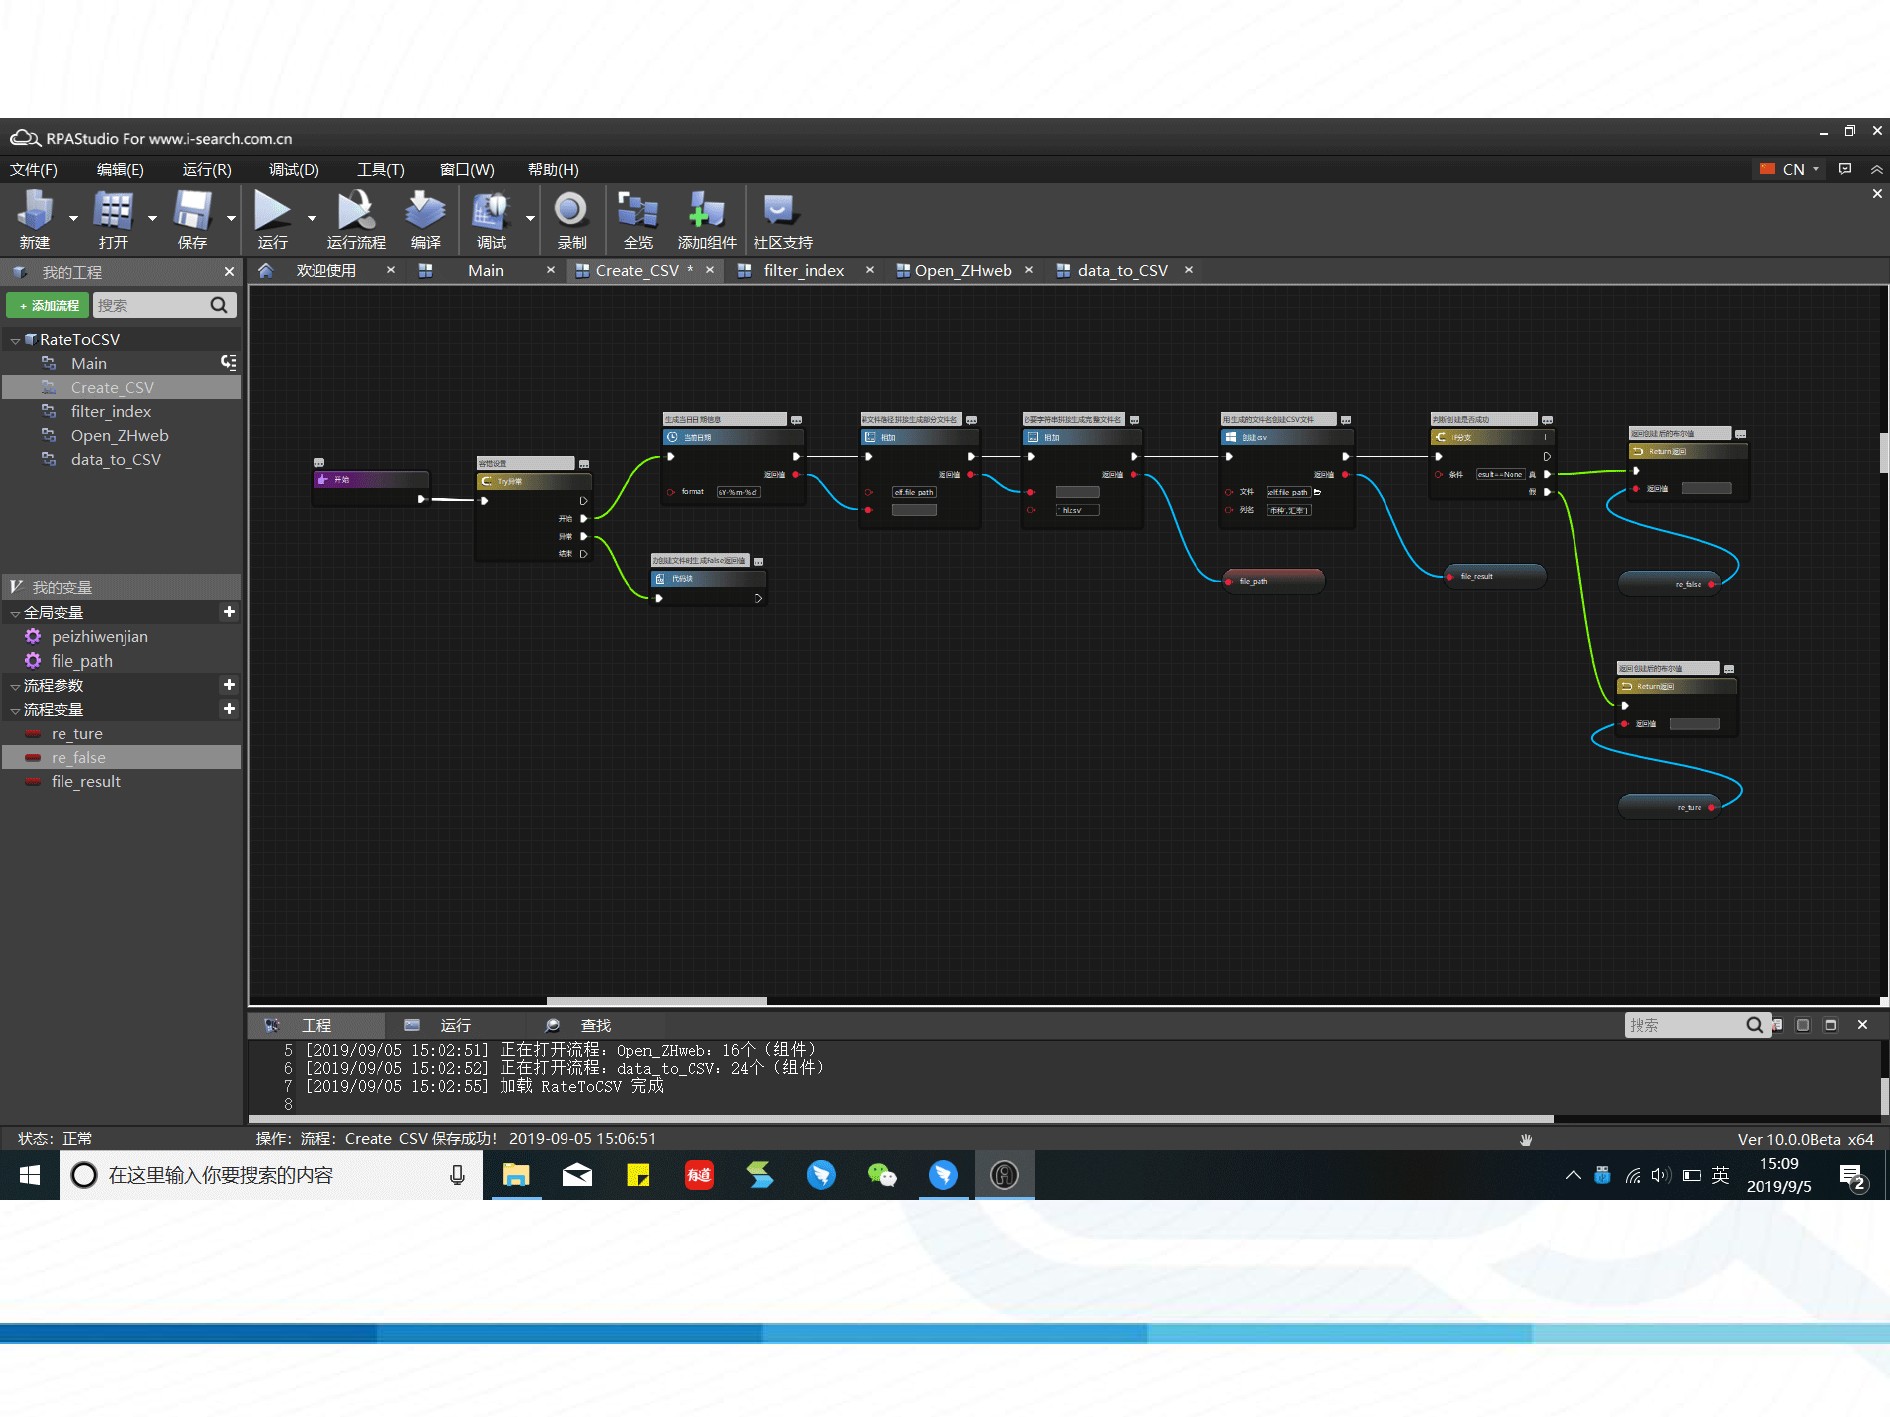Open the 文件(F) menu
Image resolution: width=1890 pixels, height=1417 pixels.
coord(34,170)
